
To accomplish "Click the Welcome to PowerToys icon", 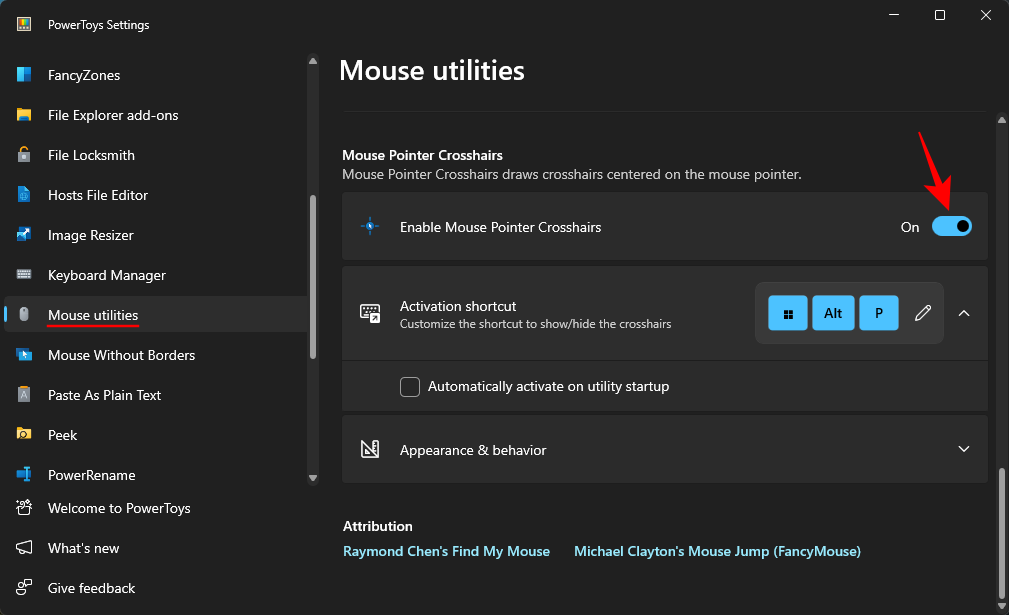I will (24, 508).
